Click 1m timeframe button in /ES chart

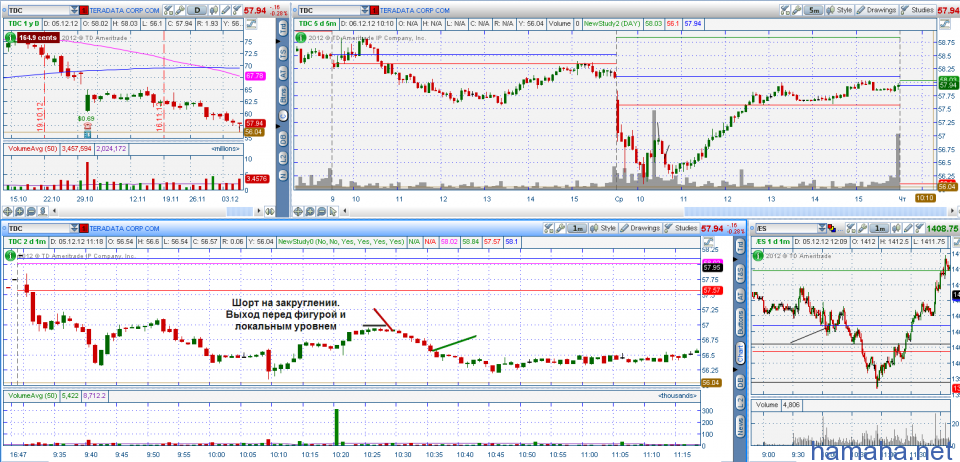pos(879,228)
